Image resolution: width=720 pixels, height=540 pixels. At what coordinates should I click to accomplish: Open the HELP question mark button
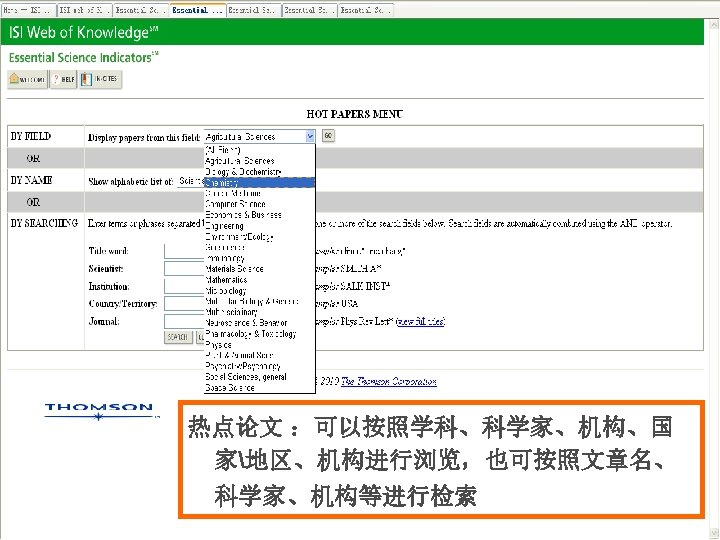tap(63, 79)
